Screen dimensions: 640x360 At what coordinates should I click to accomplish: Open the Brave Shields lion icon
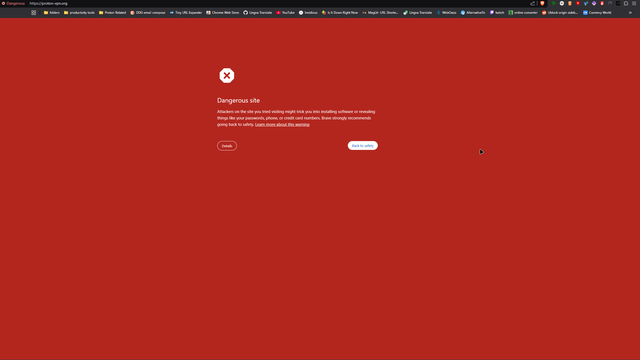542,3
